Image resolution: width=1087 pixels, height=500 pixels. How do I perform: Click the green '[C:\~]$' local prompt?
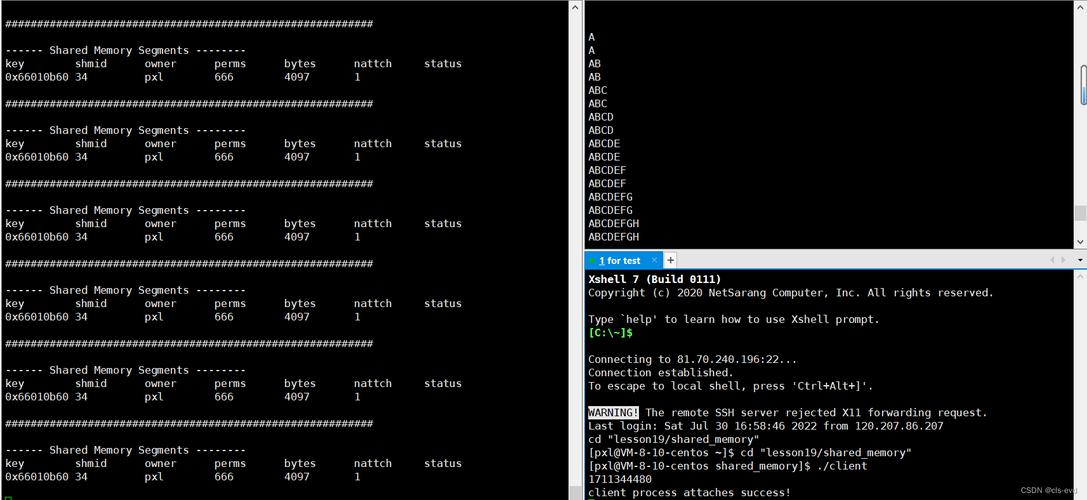coord(610,333)
